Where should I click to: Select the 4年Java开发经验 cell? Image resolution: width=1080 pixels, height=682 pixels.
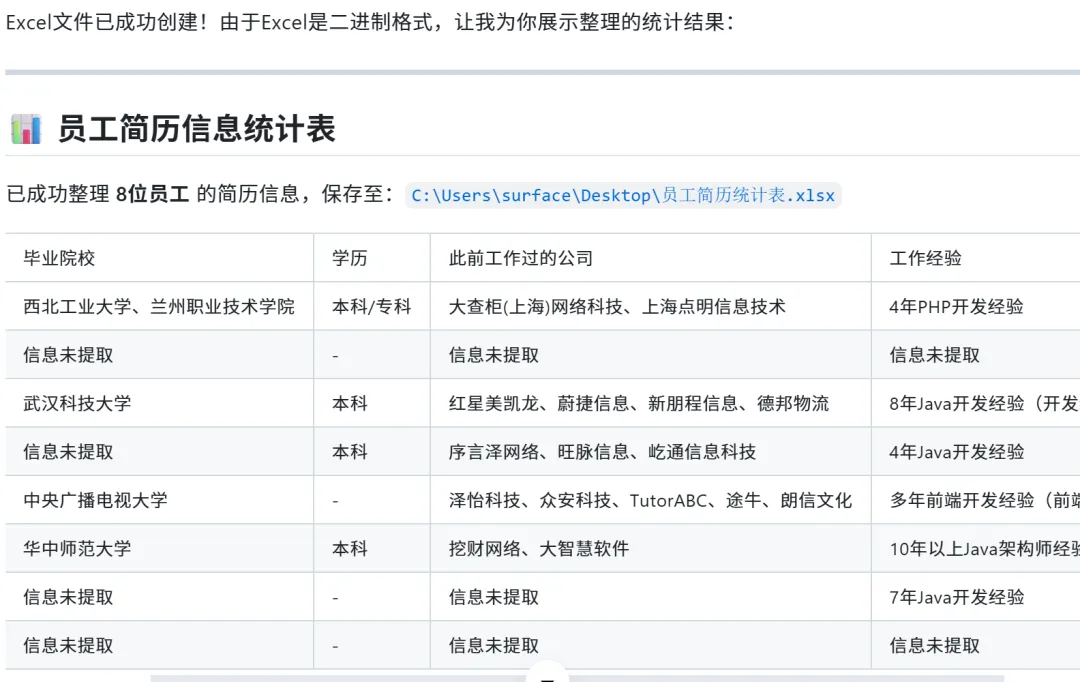coord(975,452)
